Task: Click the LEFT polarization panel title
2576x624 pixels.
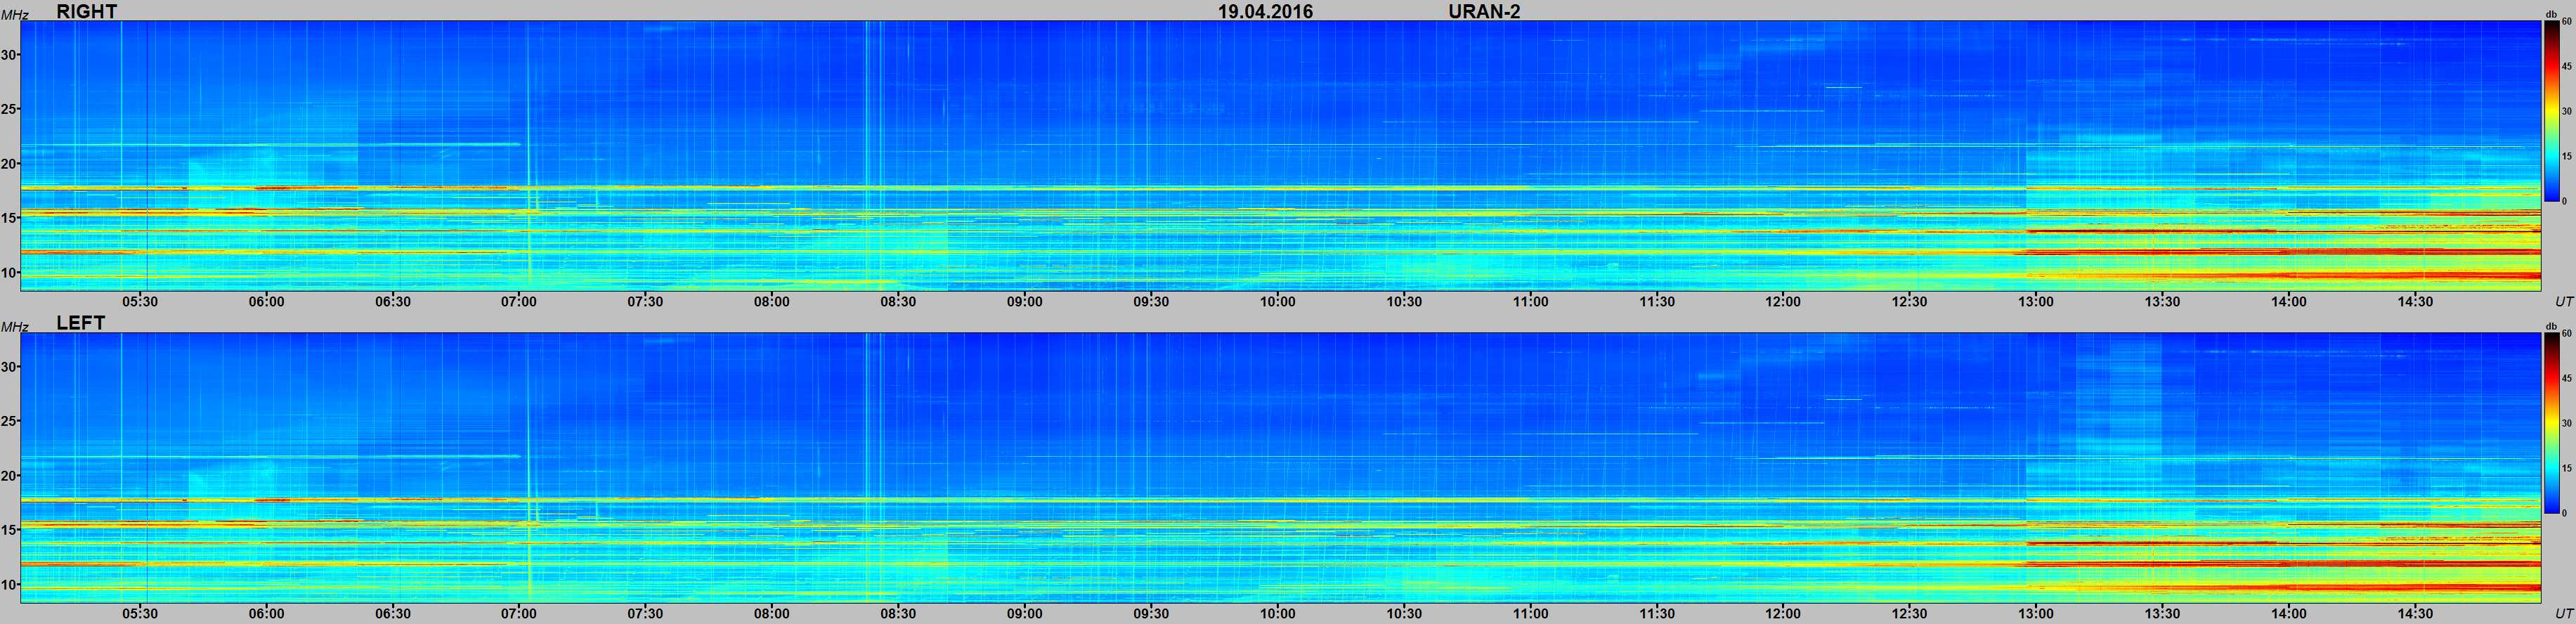Action: [x=80, y=323]
